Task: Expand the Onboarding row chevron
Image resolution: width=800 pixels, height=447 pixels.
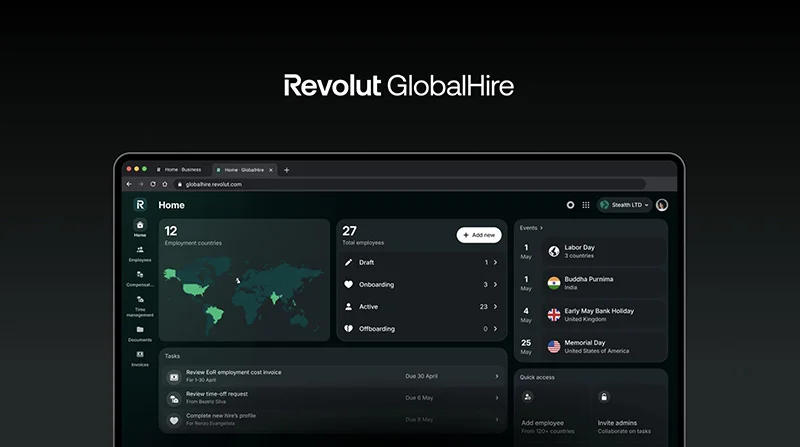Action: 495,284
